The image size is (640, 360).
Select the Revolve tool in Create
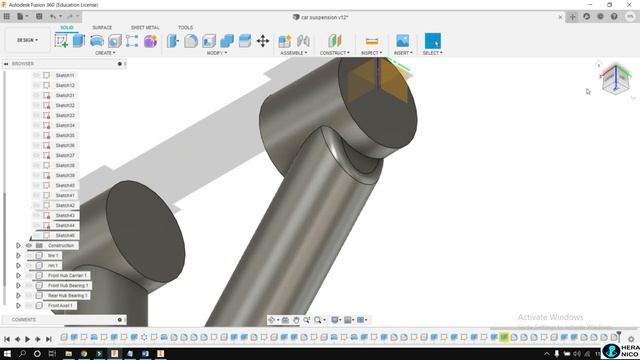point(97,41)
